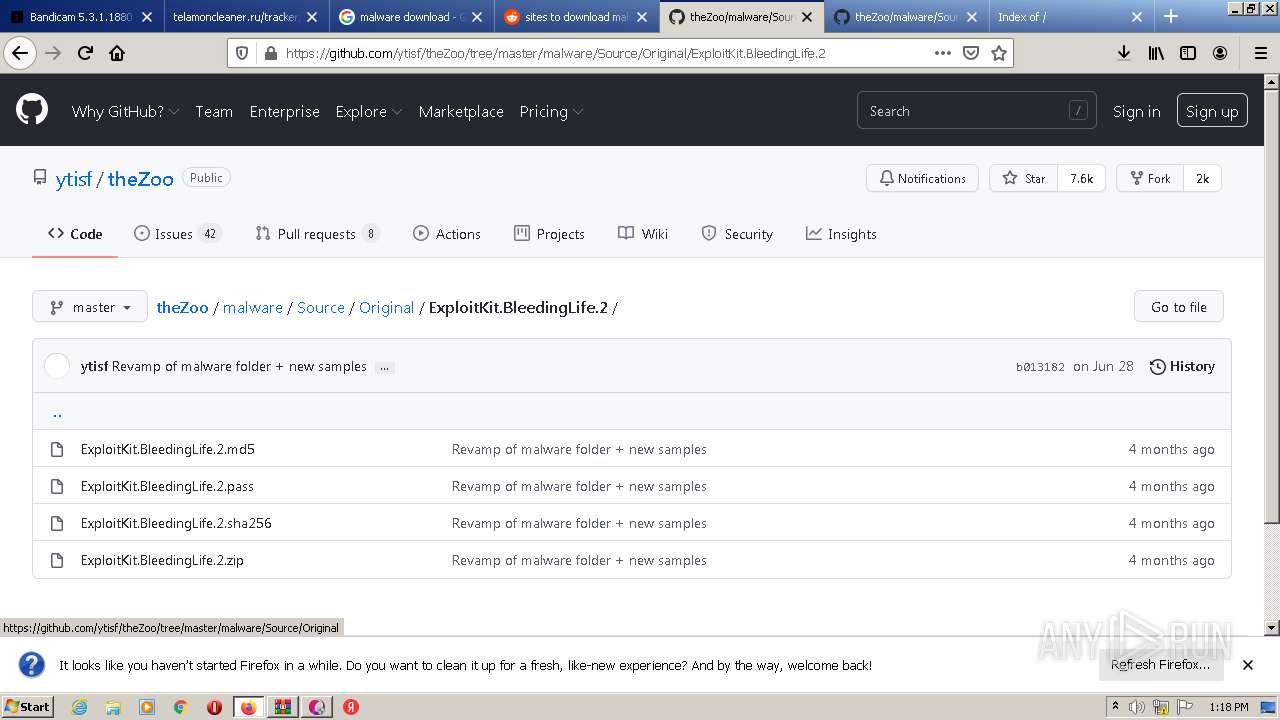Fork the repository
Screen dimensions: 1280x720
[x=1150, y=178]
